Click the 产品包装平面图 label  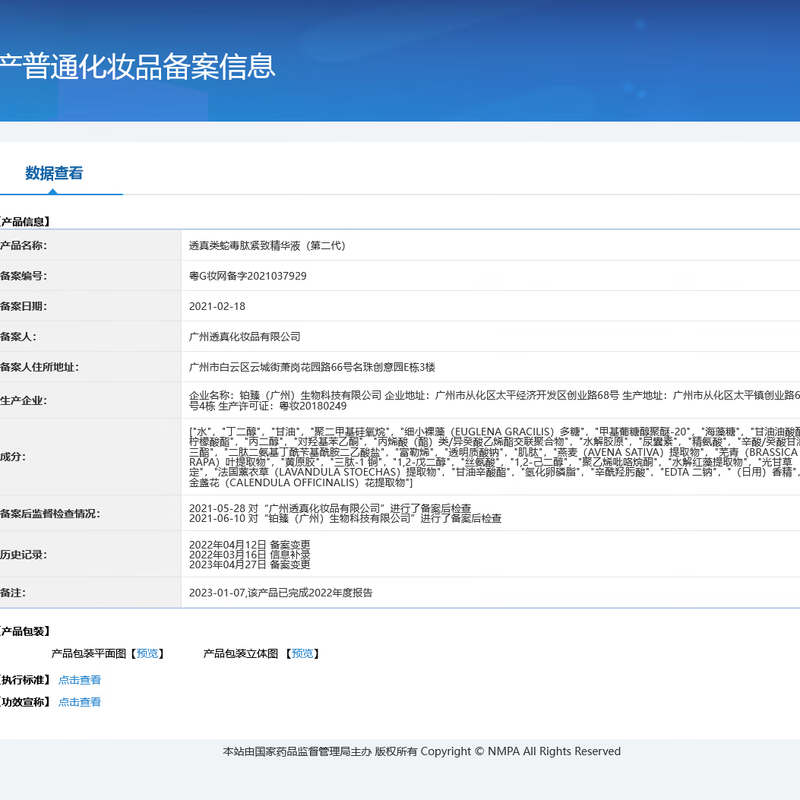pos(88,654)
